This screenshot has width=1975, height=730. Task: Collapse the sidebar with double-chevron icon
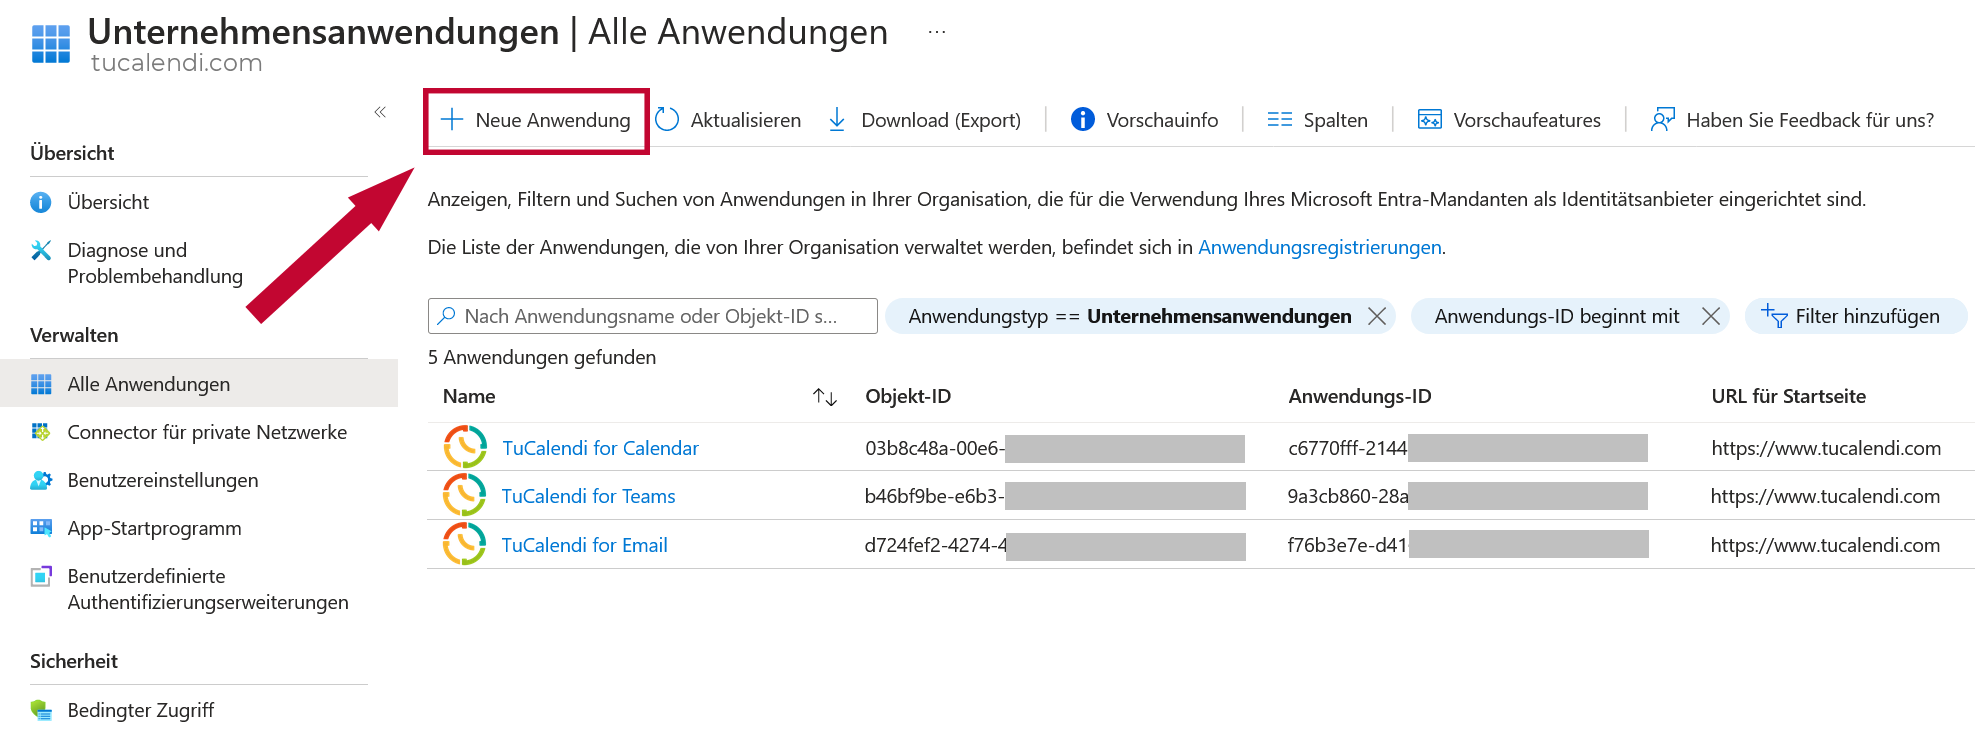(x=380, y=112)
